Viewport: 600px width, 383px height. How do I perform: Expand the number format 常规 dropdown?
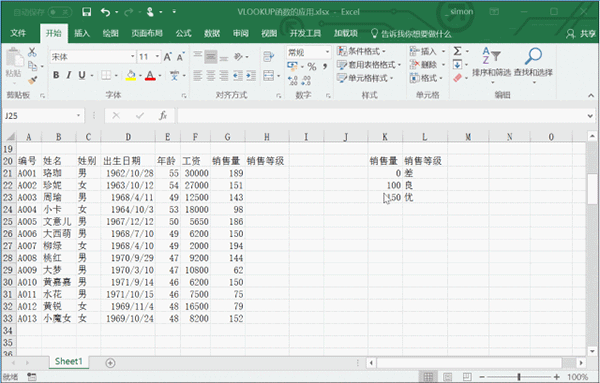[x=328, y=52]
